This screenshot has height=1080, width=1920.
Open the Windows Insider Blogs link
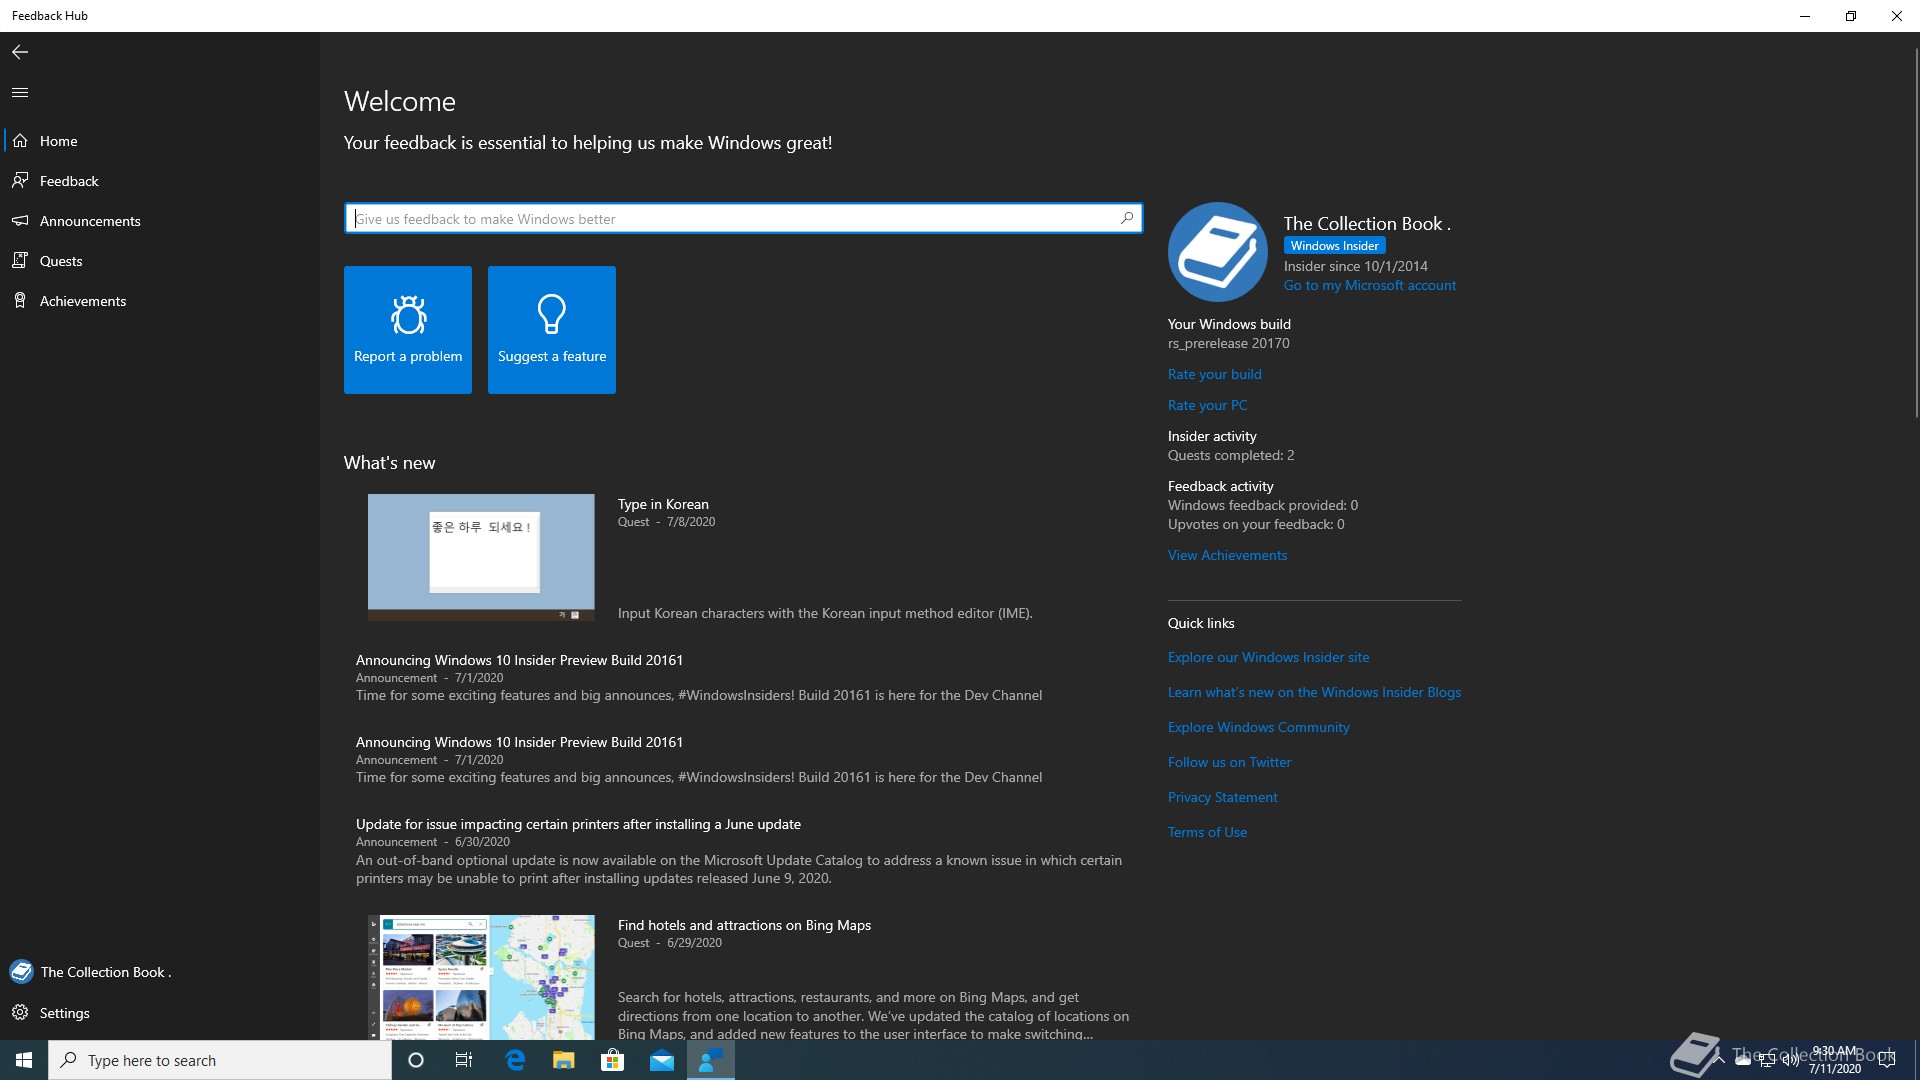tap(1314, 692)
